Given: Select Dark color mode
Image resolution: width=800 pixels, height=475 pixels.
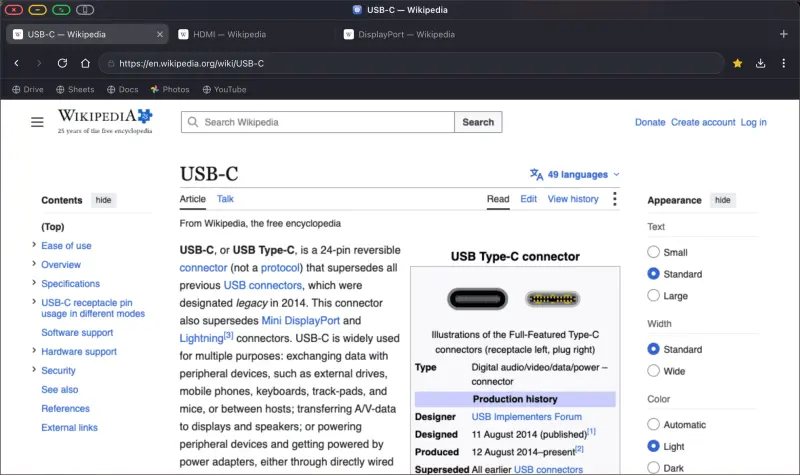Looking at the screenshot, I should (x=653, y=468).
